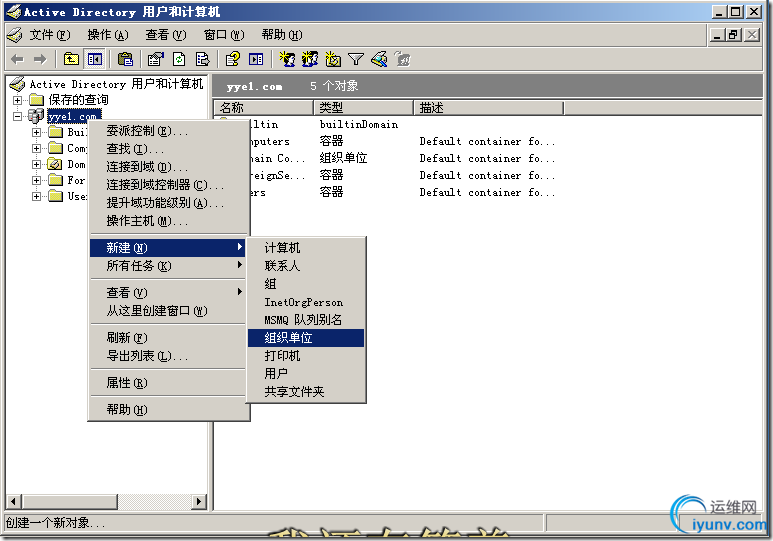Open the Properties toolbar icon
Viewport: 773px width, 541px height.
click(x=156, y=60)
